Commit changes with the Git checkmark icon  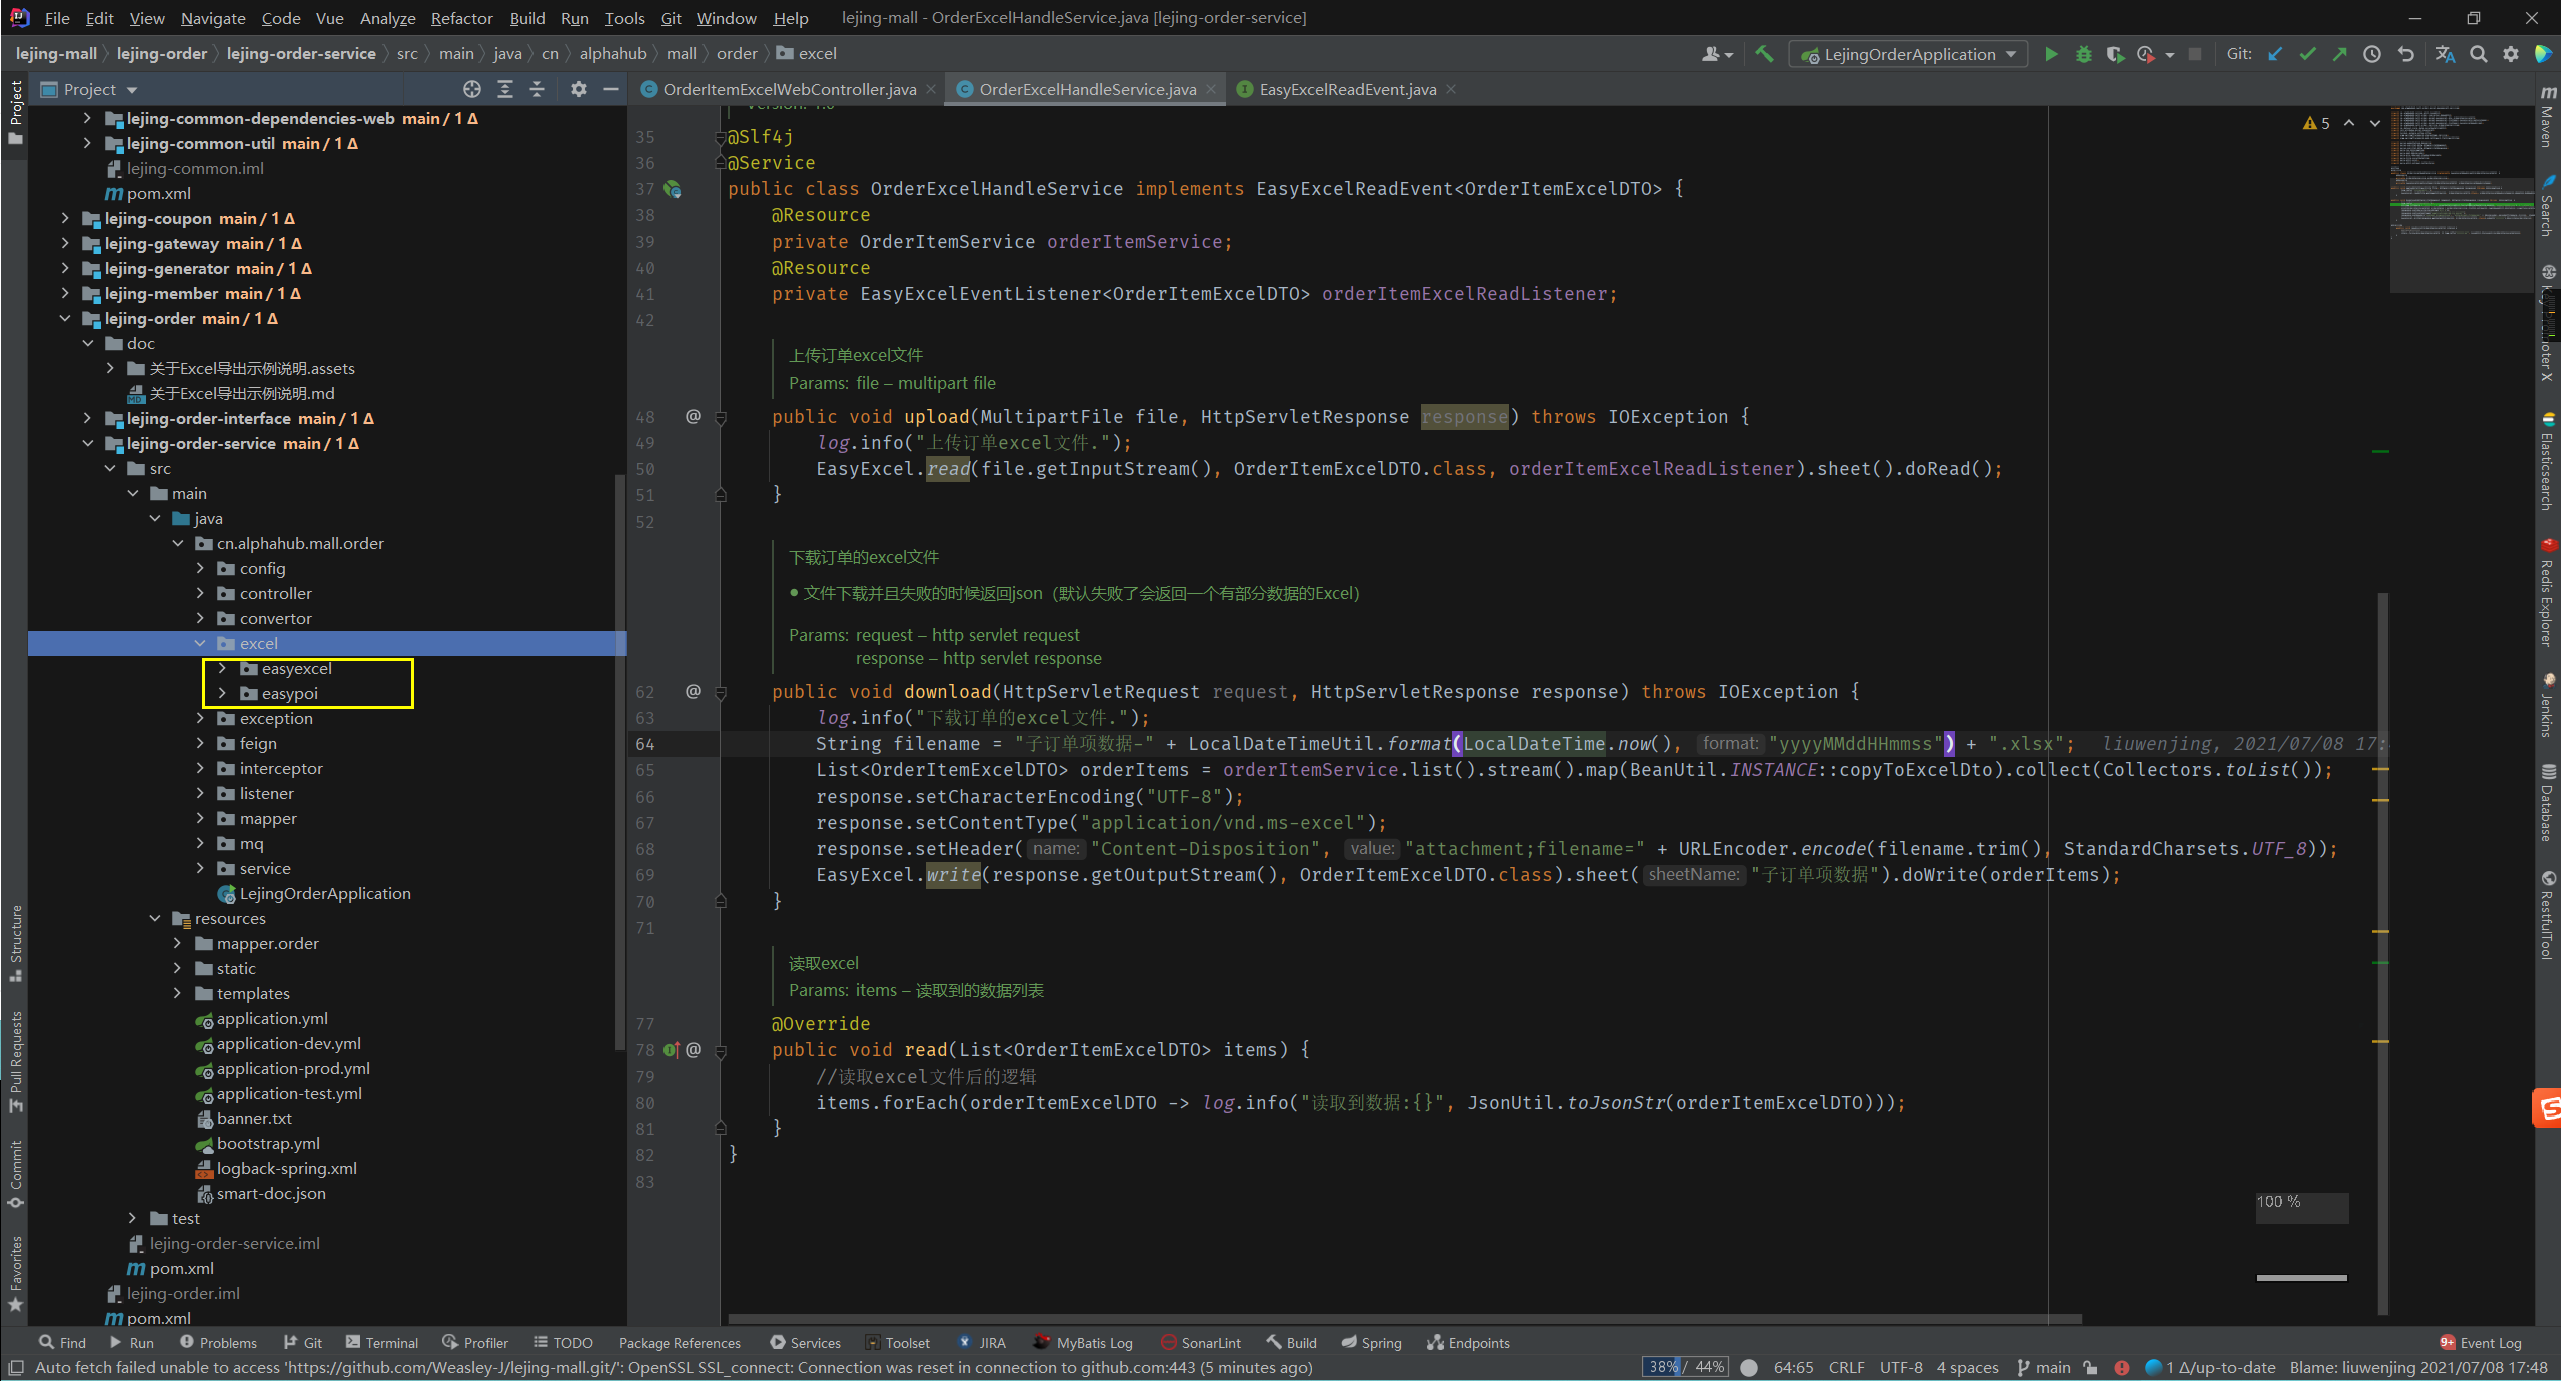coord(2307,54)
